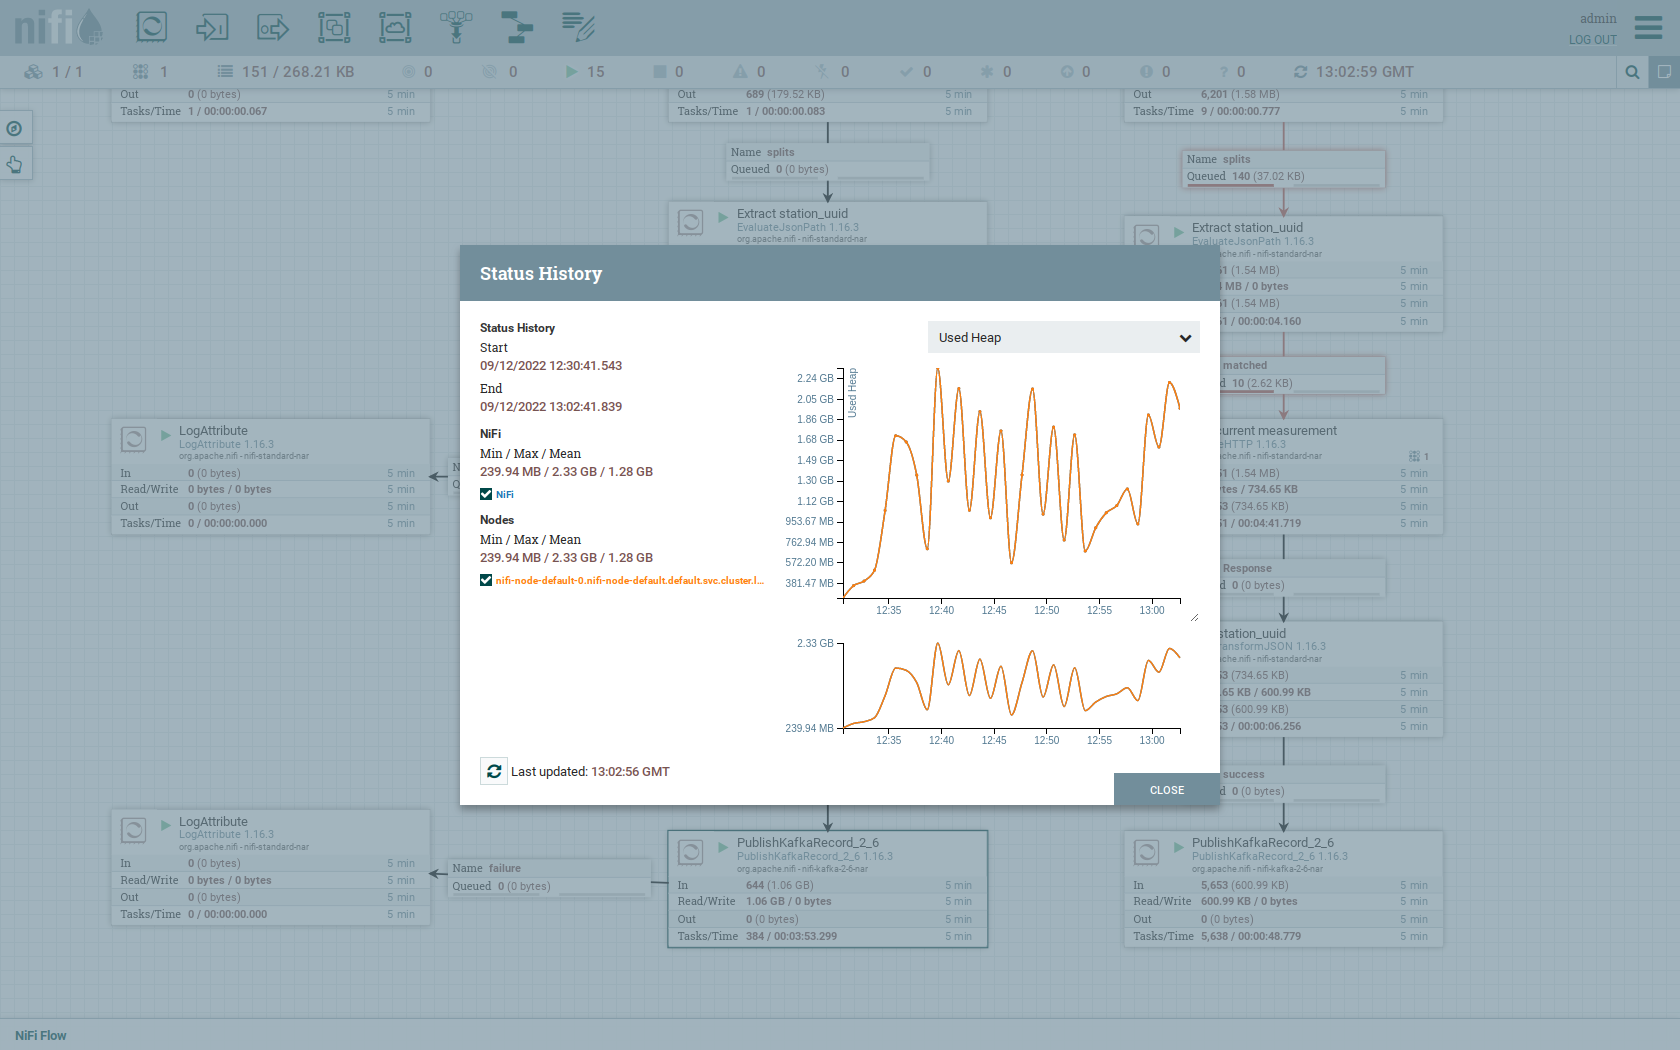Click the Remote Process Group icon
This screenshot has height=1050, width=1680.
395,27
